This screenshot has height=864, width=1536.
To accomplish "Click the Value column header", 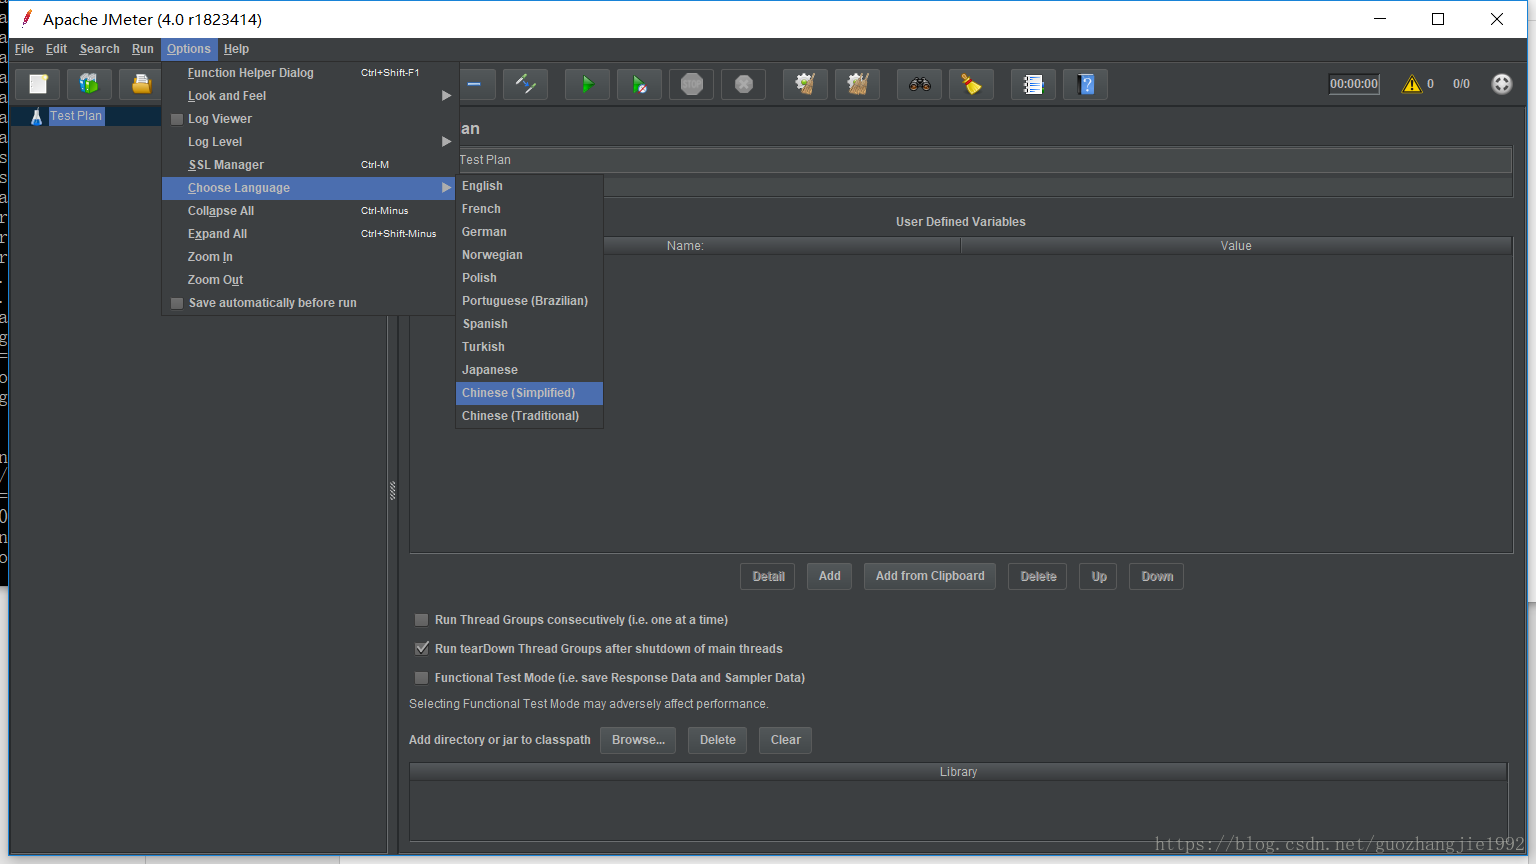I will (1236, 246).
